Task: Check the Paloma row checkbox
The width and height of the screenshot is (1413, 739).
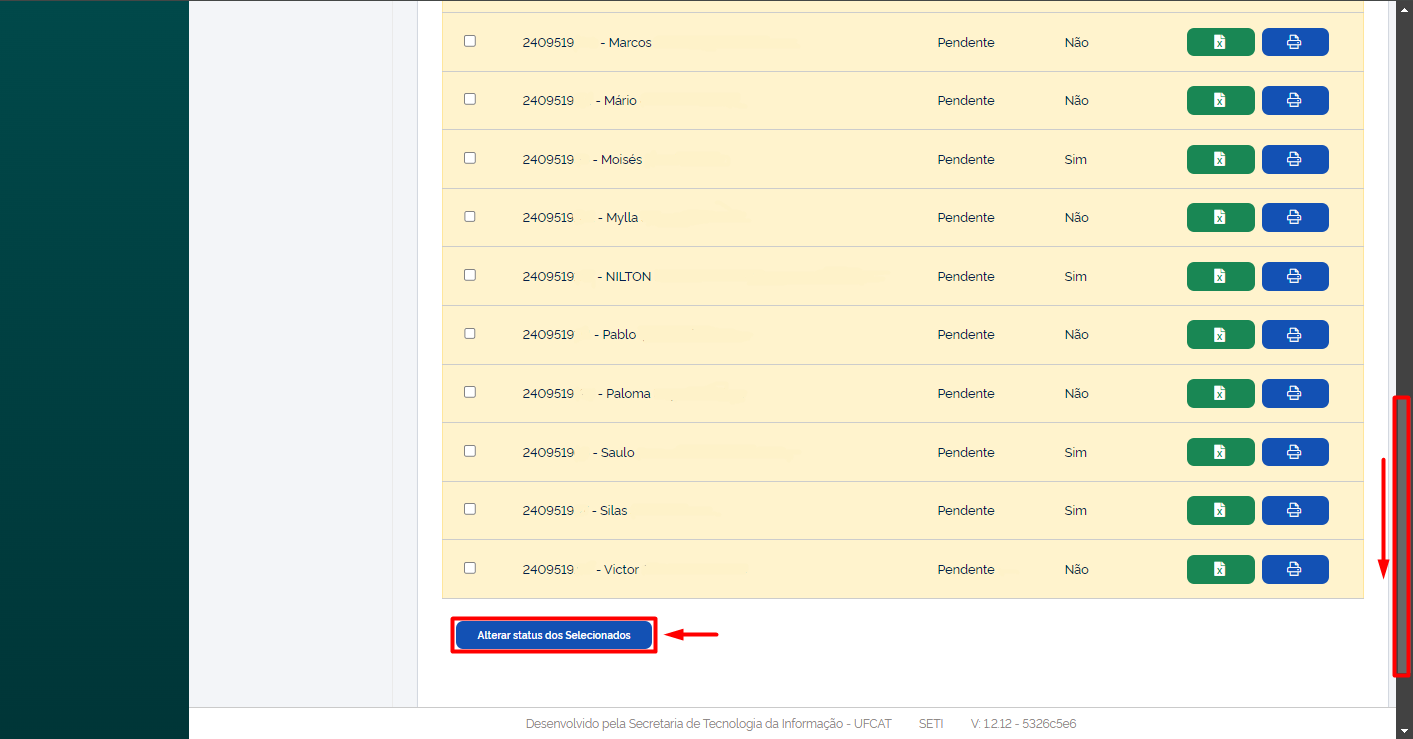Action: click(470, 392)
